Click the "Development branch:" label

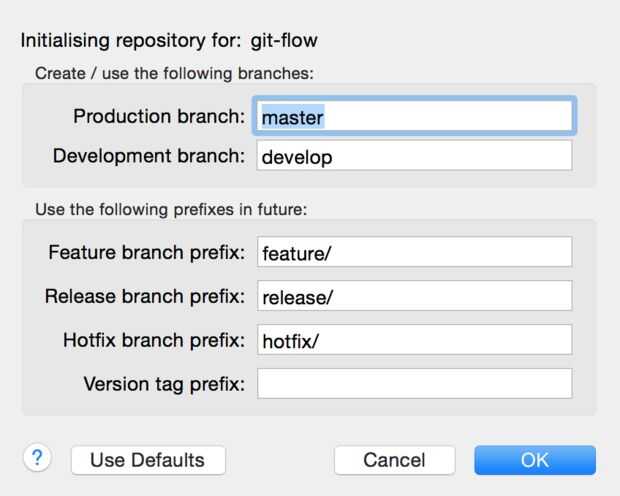pos(149,156)
